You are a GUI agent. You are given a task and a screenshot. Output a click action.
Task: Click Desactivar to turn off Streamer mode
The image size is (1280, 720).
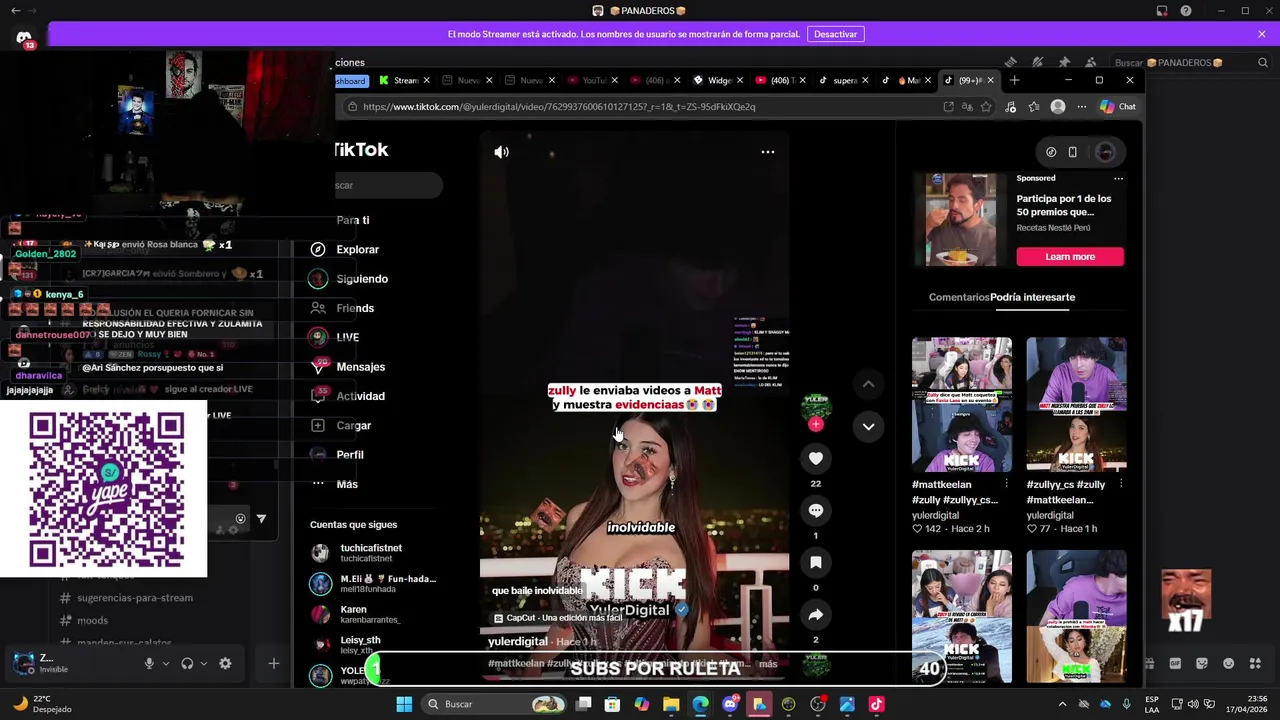[835, 34]
